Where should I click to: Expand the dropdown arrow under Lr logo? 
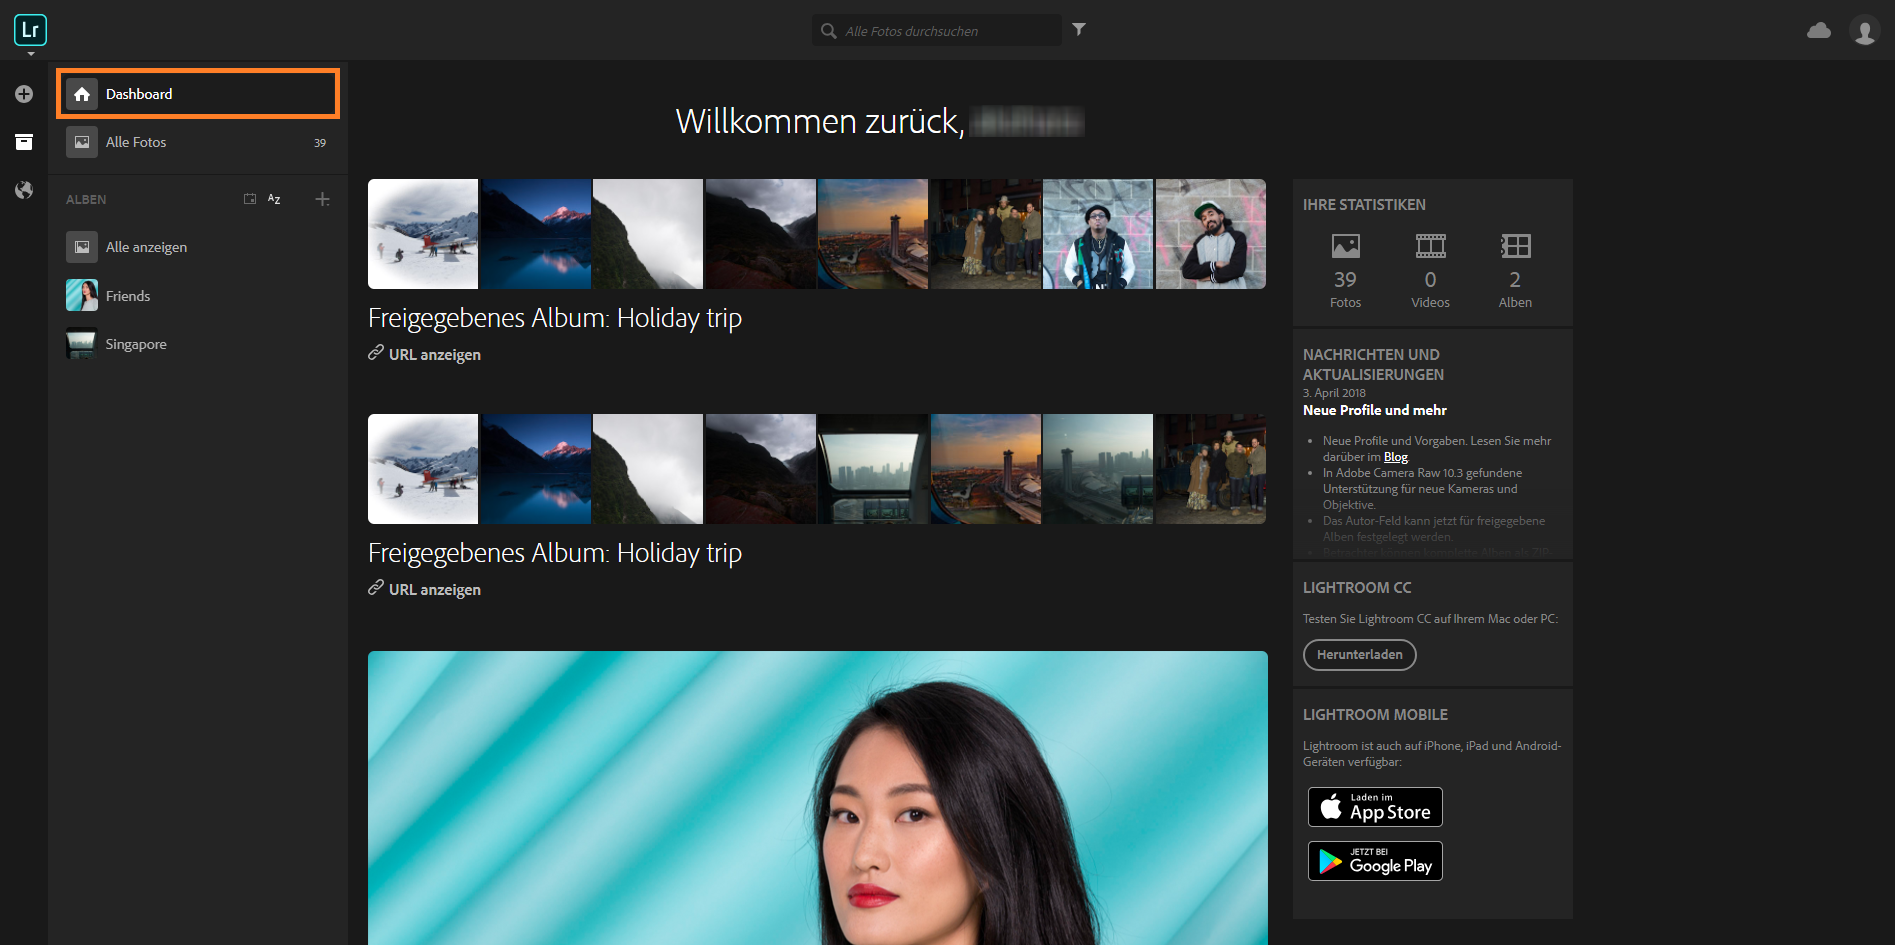pyautogui.click(x=31, y=53)
